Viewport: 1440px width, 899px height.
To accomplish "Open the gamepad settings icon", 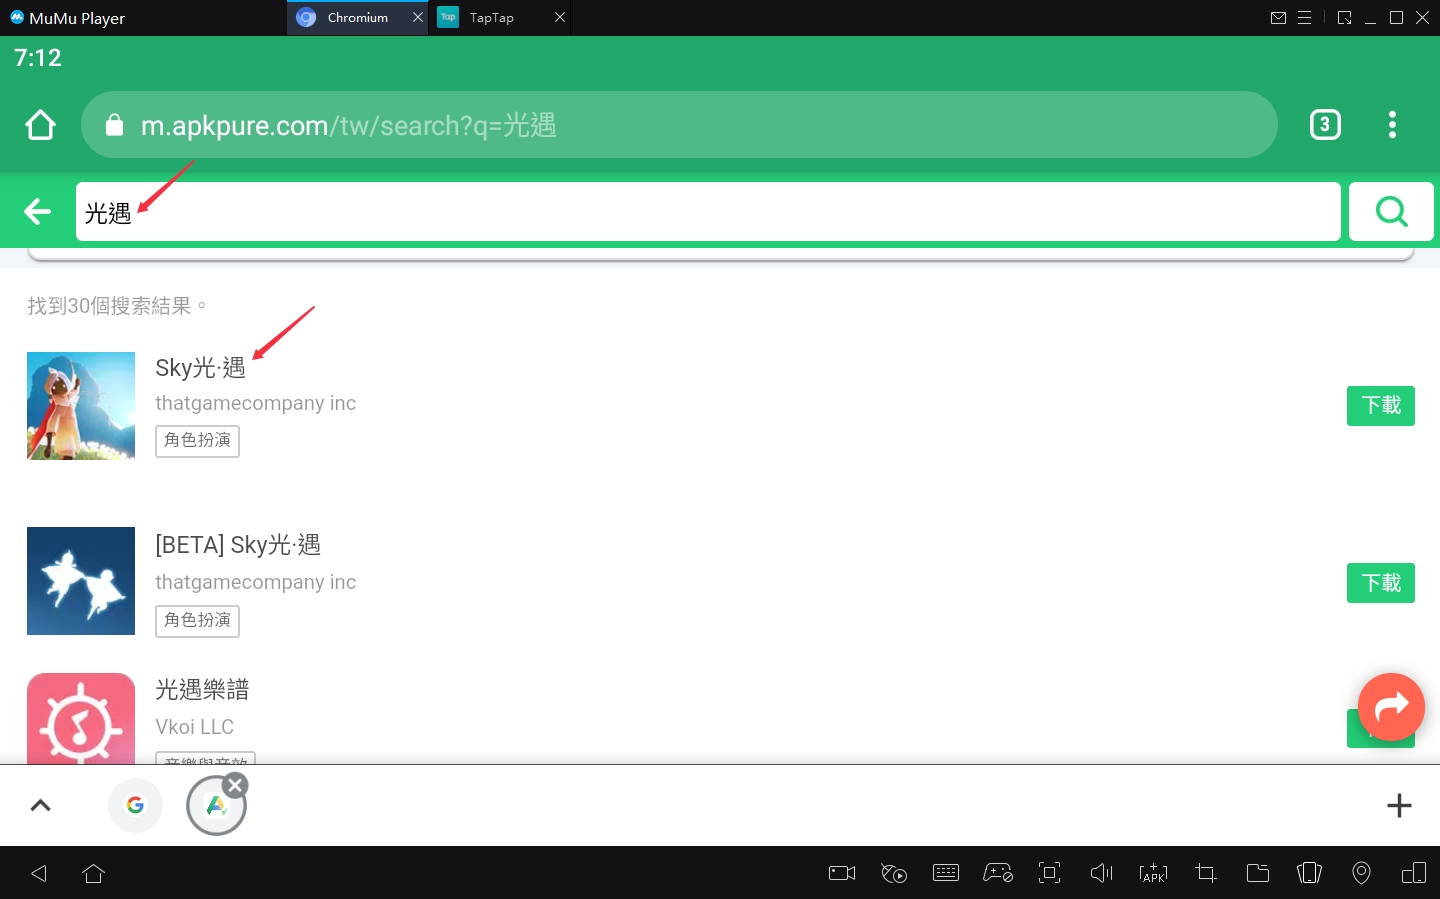I will coord(998,873).
